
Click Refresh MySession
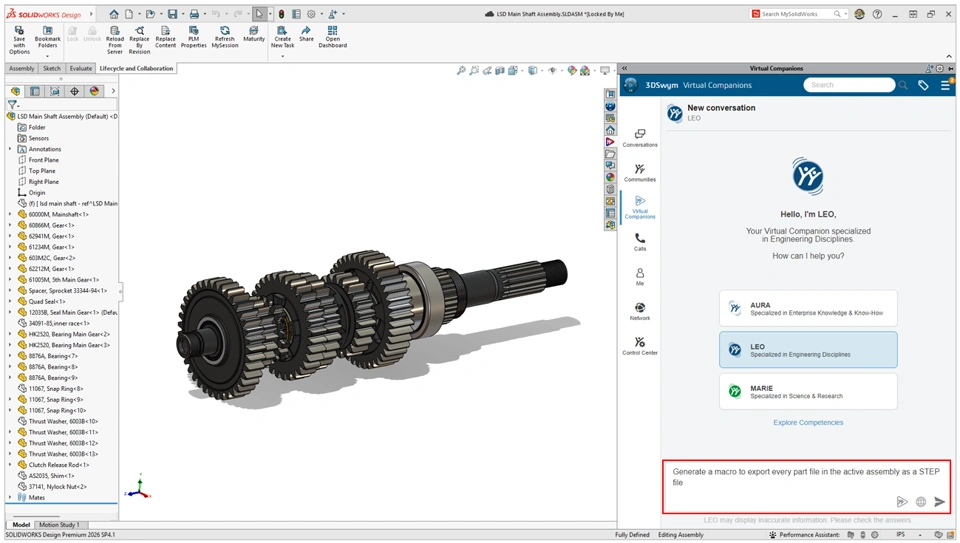point(225,37)
